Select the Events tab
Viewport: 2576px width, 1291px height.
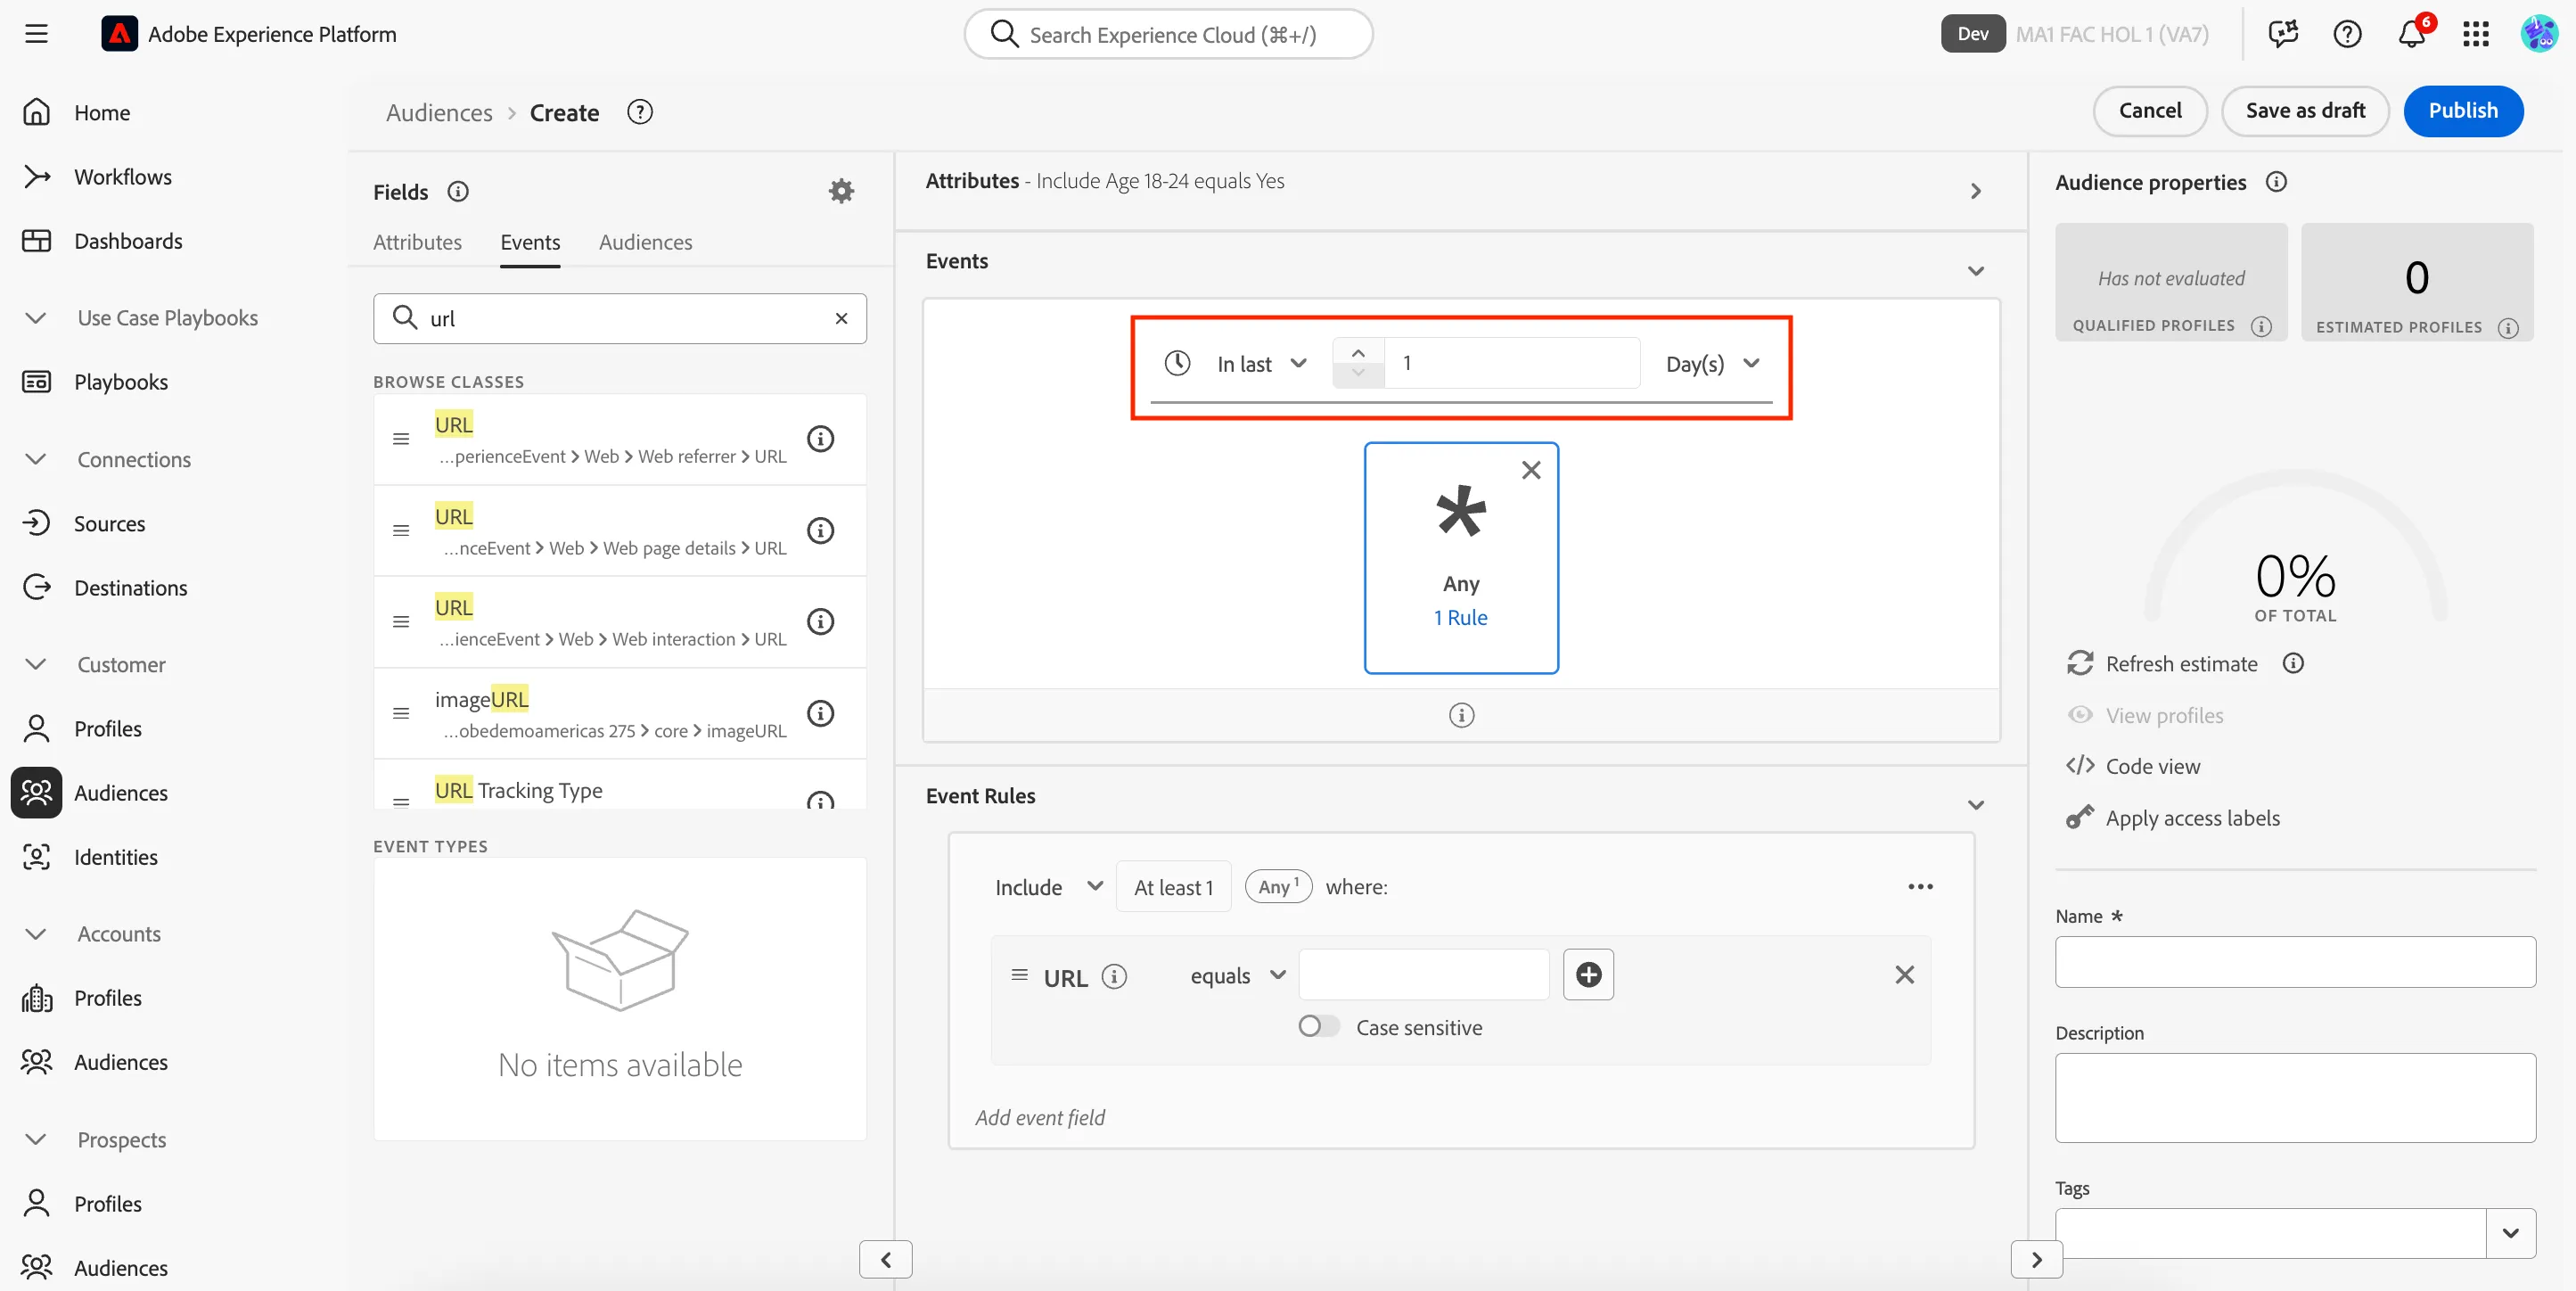pos(530,242)
